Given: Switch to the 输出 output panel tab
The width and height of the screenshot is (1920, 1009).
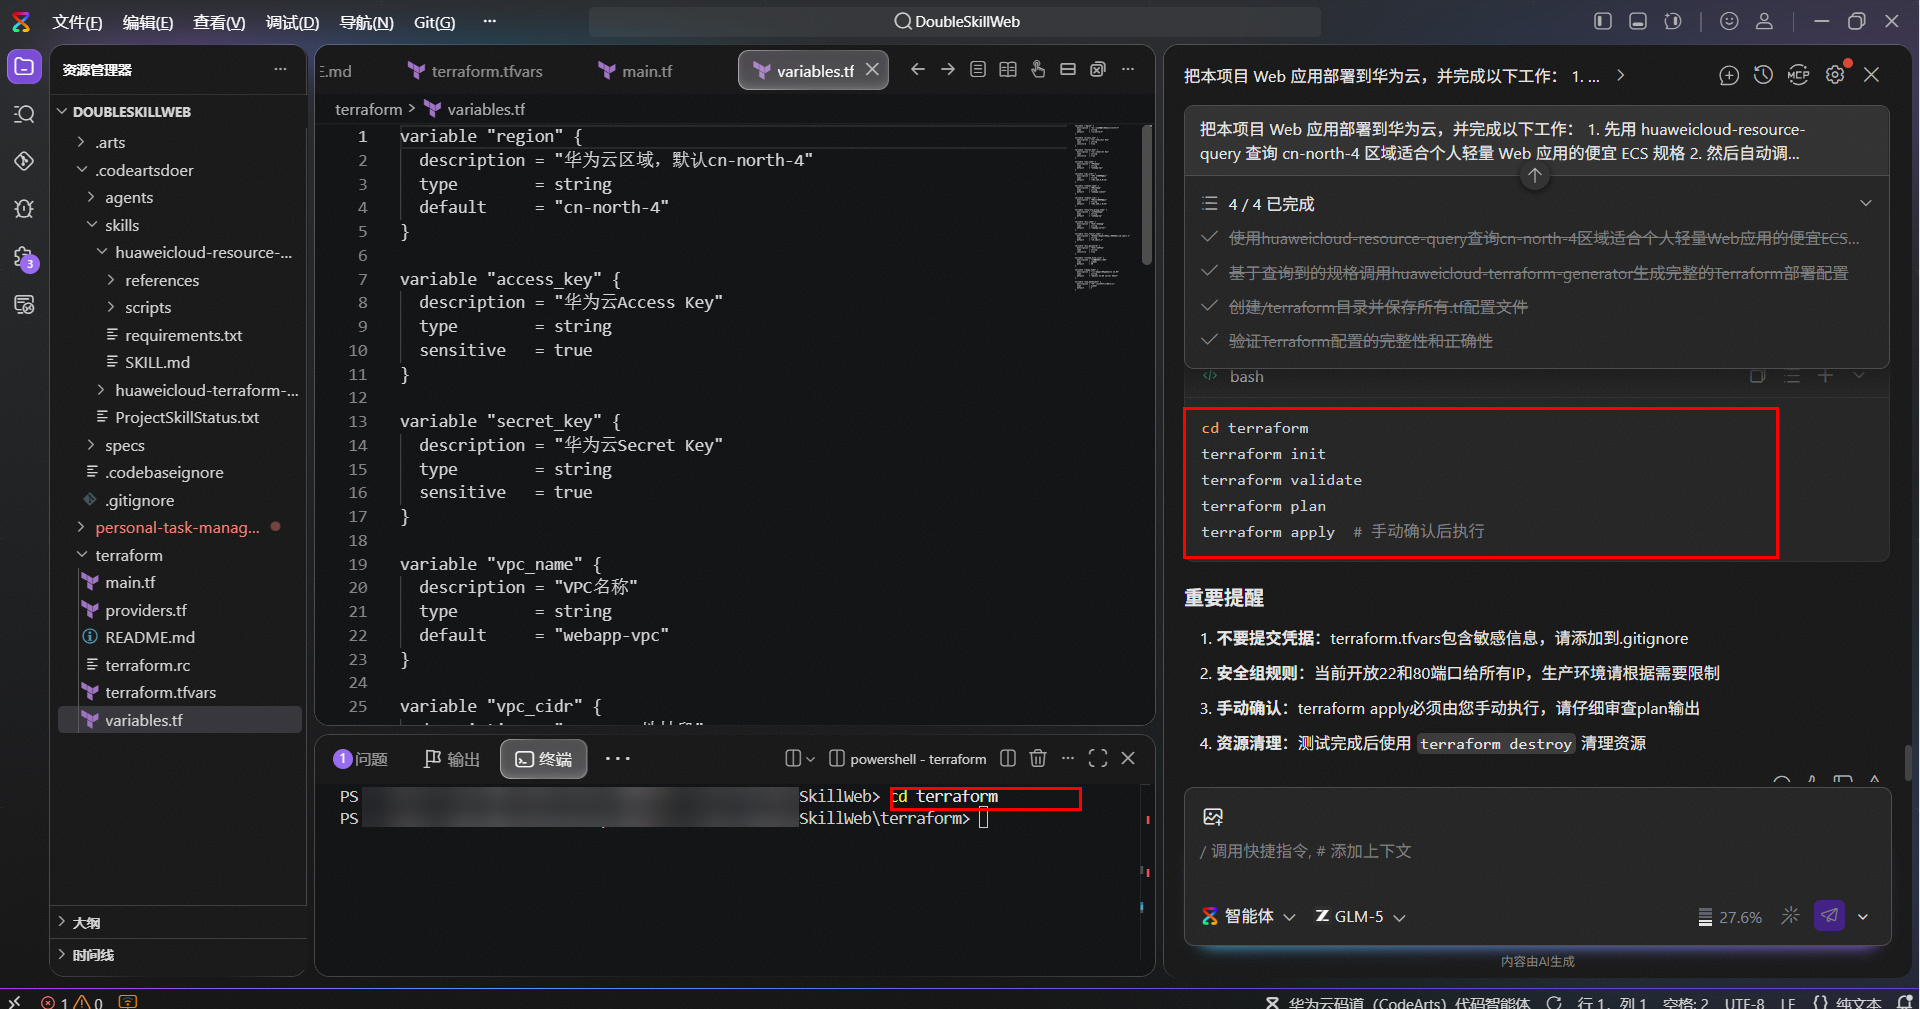Looking at the screenshot, I should 452,759.
